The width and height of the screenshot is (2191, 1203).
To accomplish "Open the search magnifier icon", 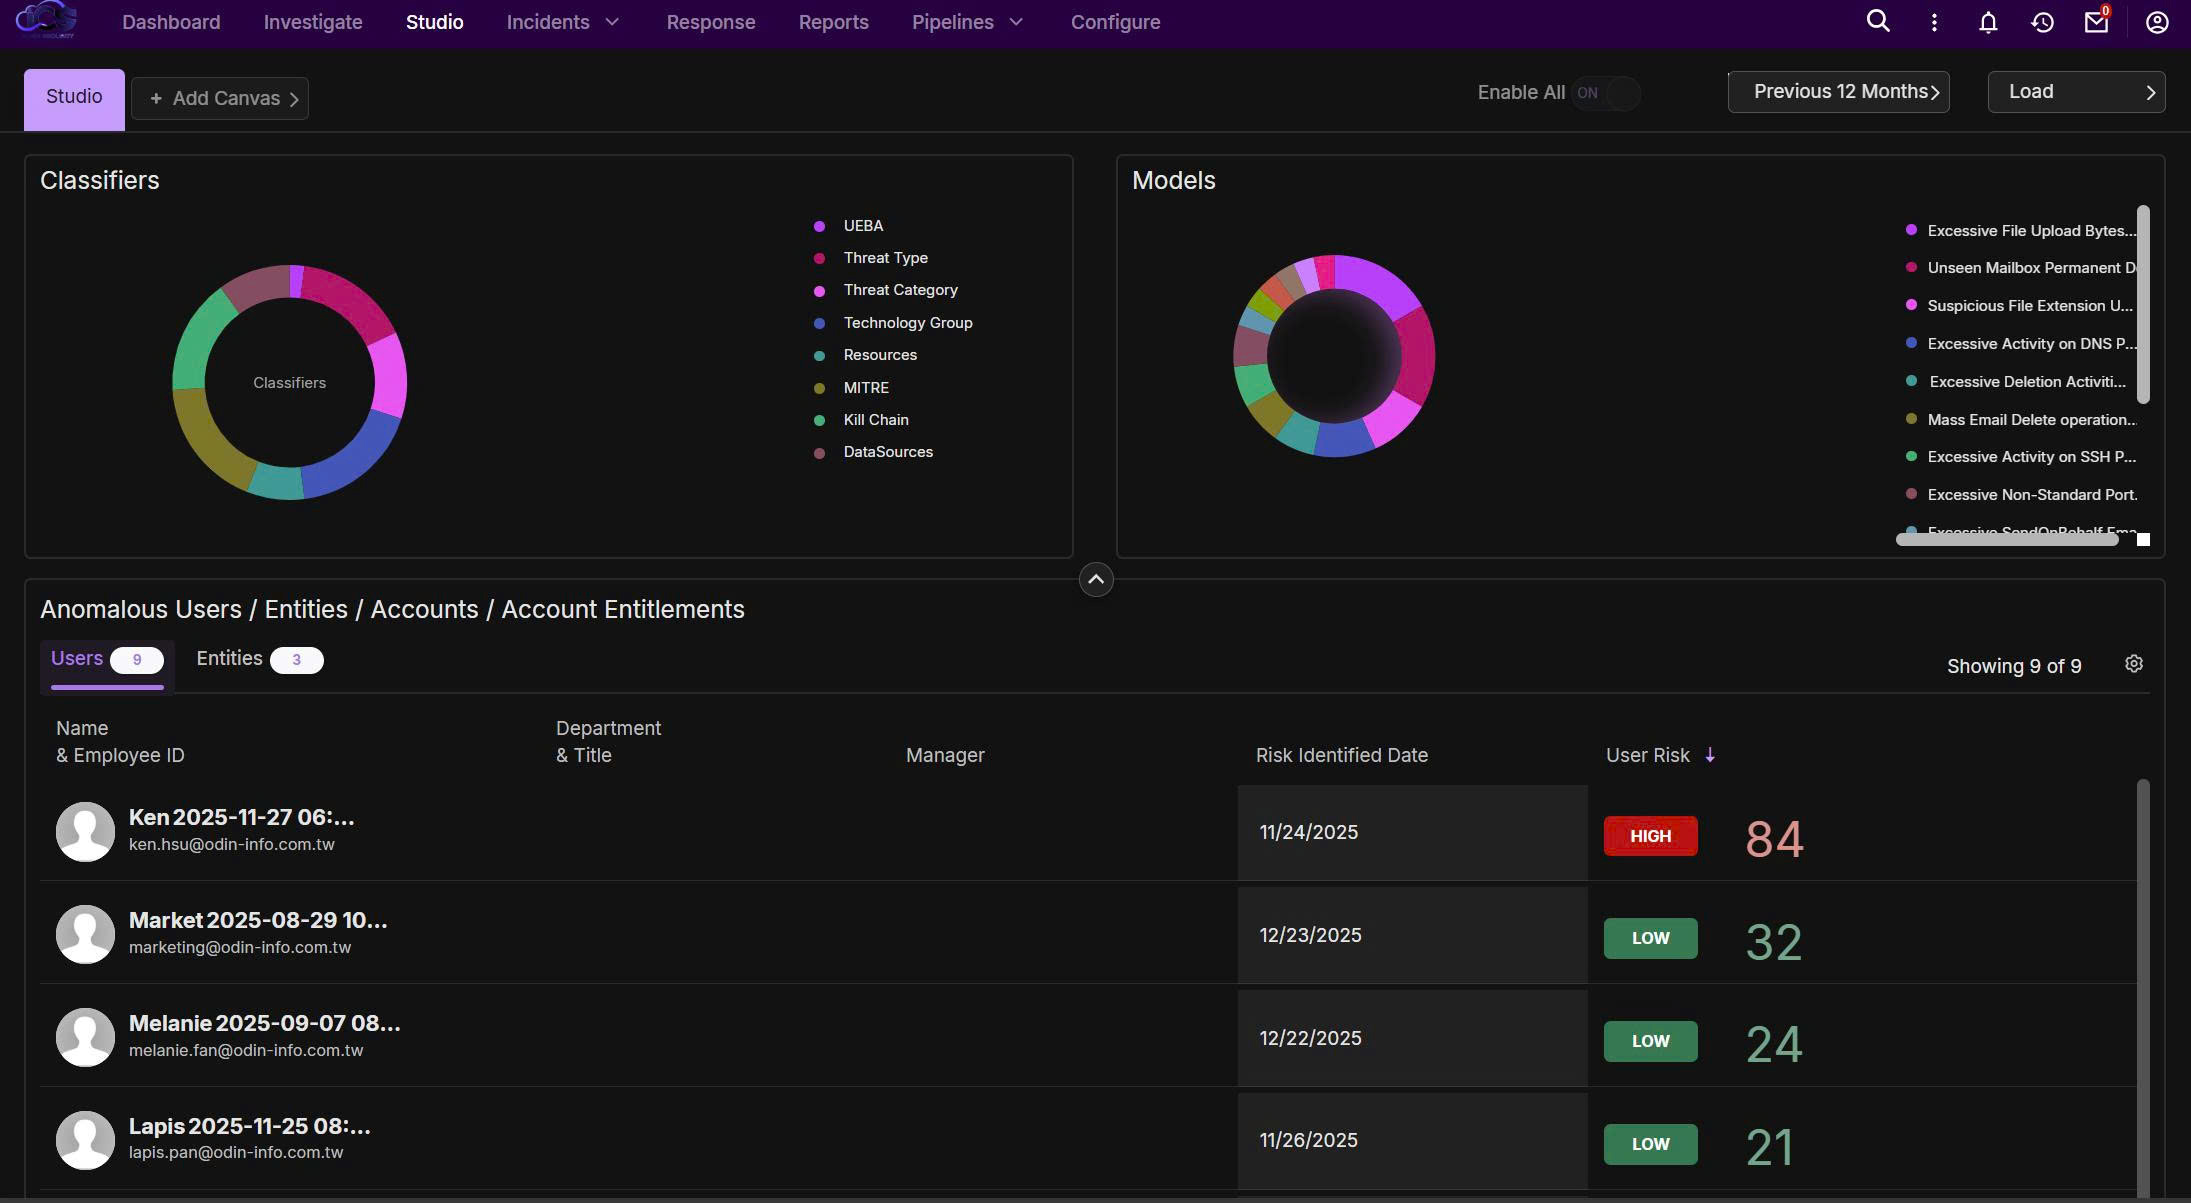I will click(1877, 22).
